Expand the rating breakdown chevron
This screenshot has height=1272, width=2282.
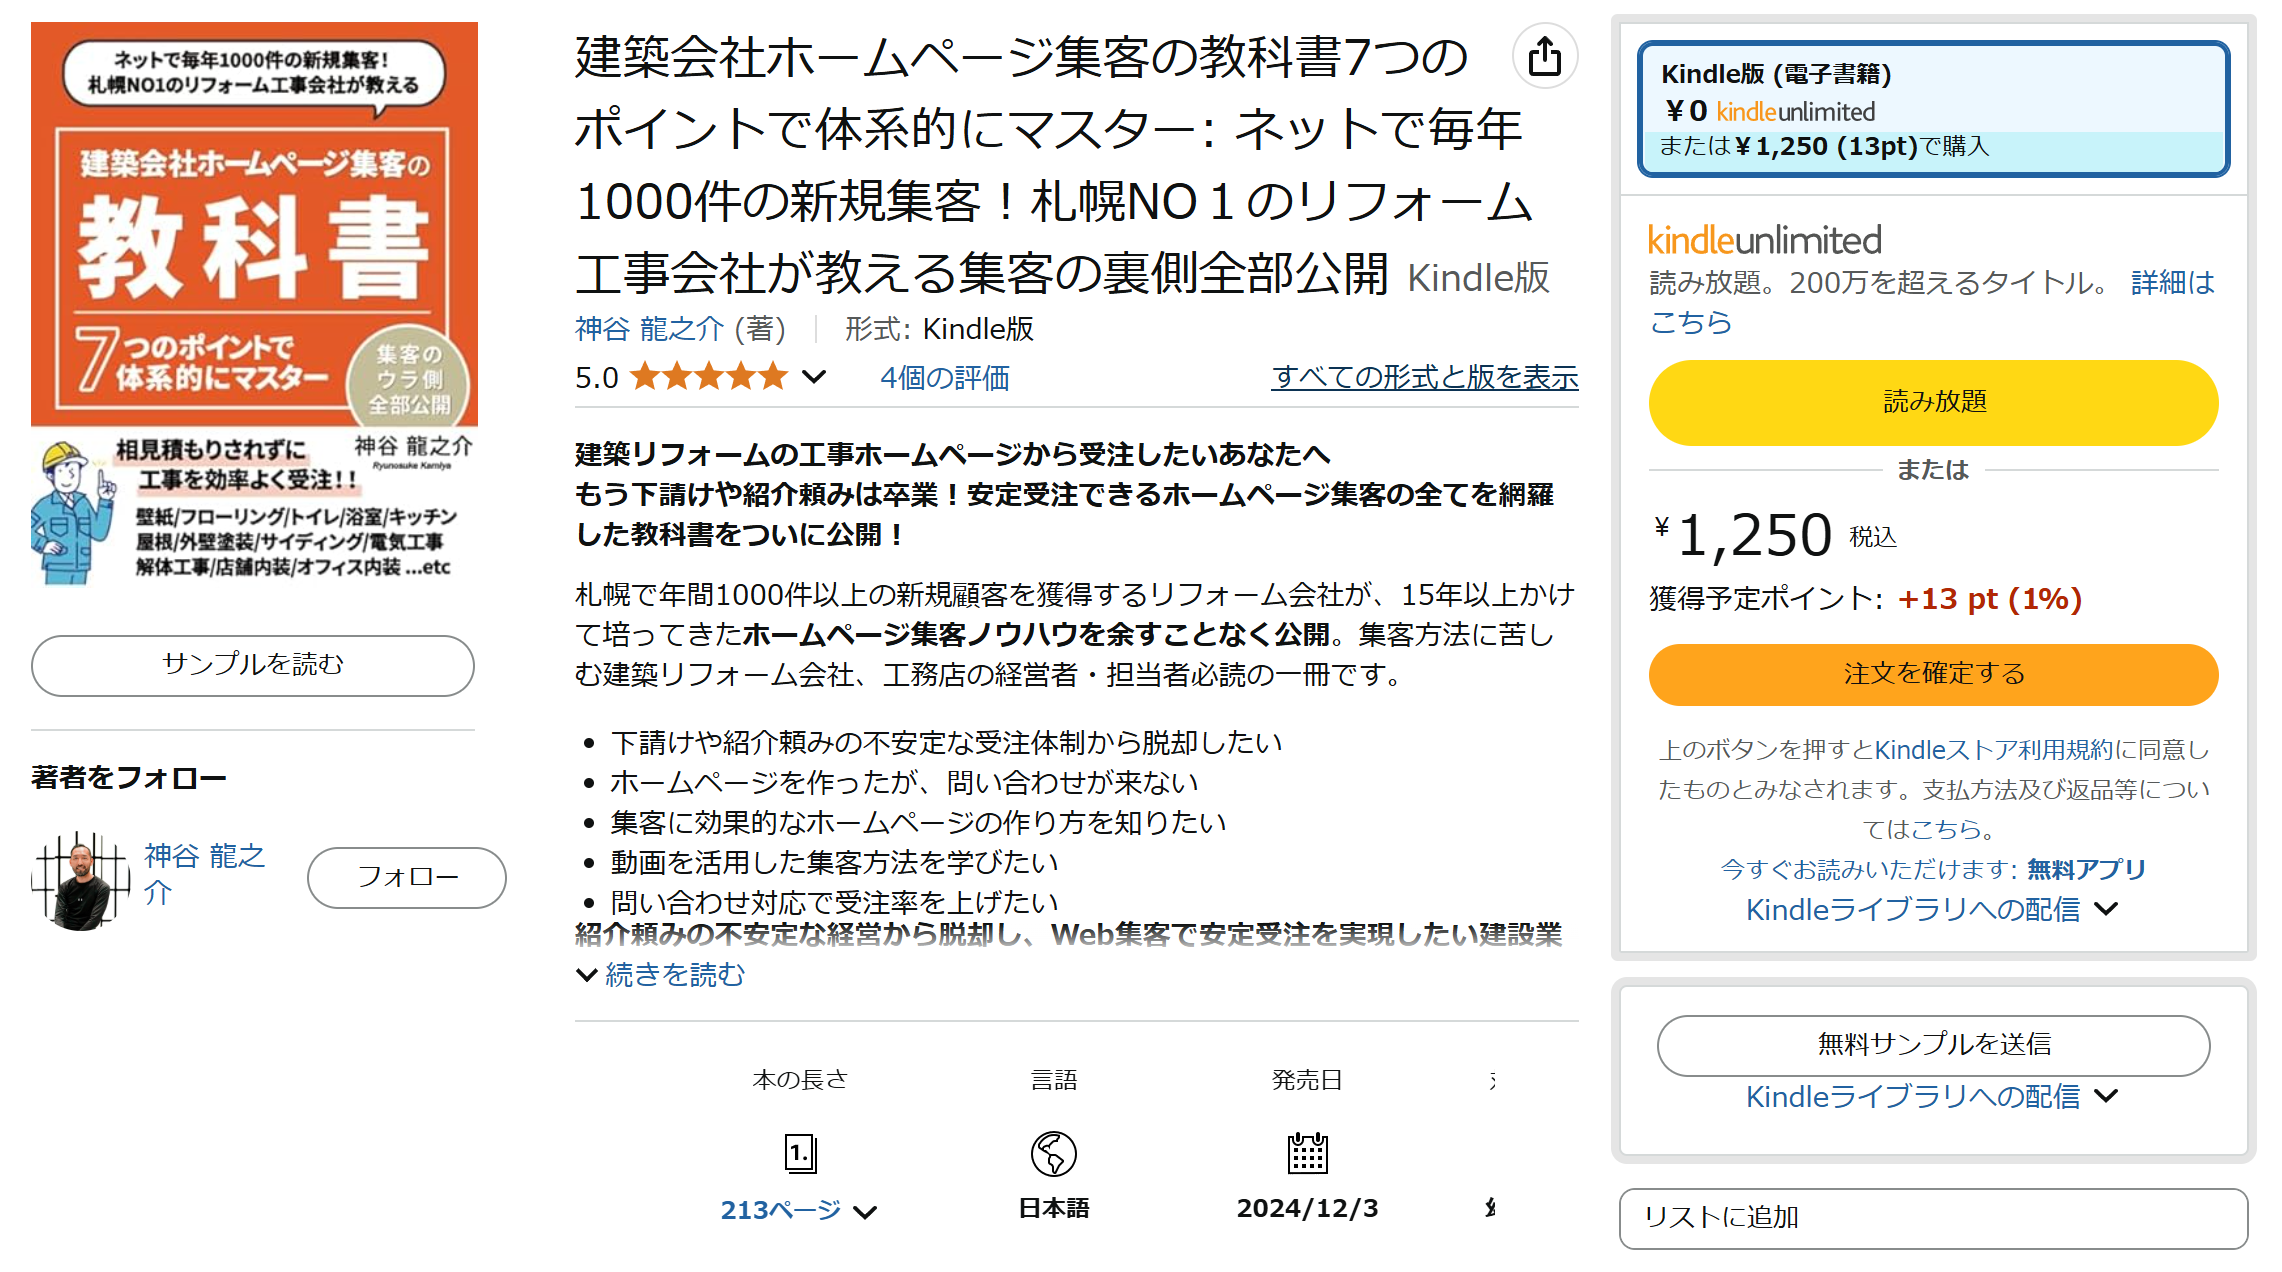pos(815,377)
